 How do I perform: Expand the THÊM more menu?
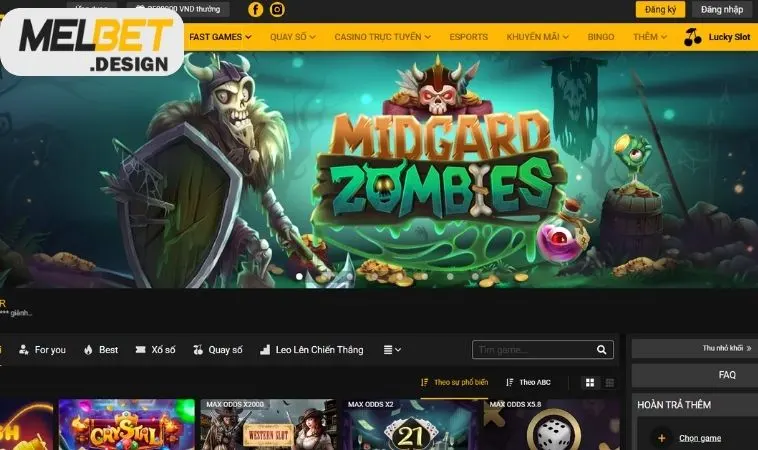[650, 37]
